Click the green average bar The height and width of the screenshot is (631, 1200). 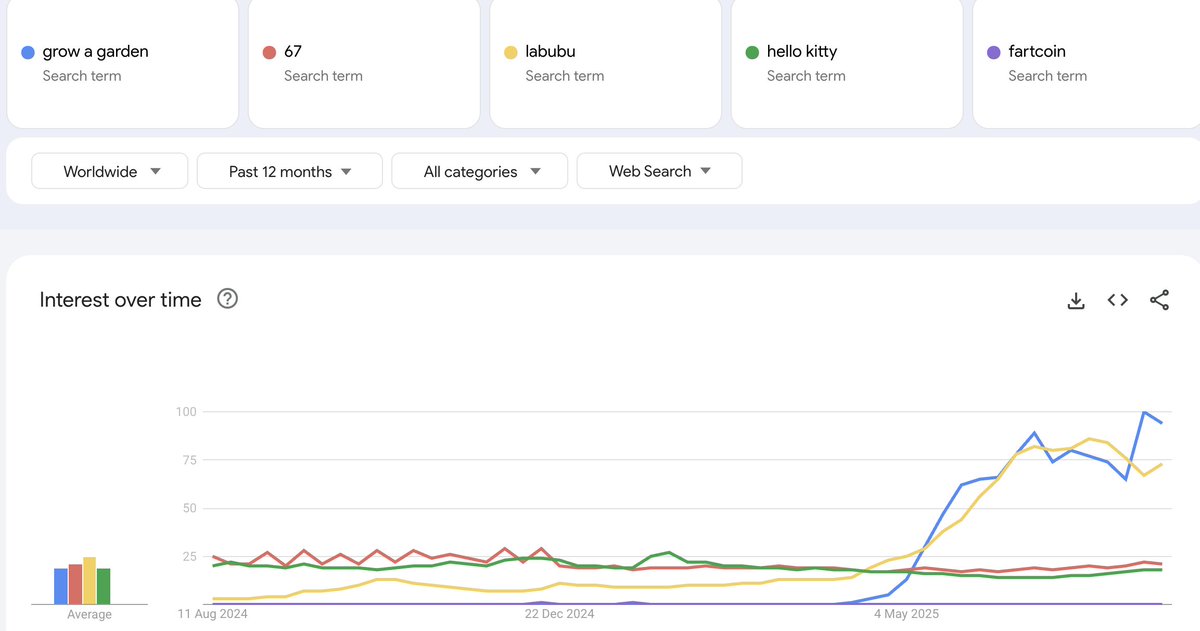coord(104,586)
